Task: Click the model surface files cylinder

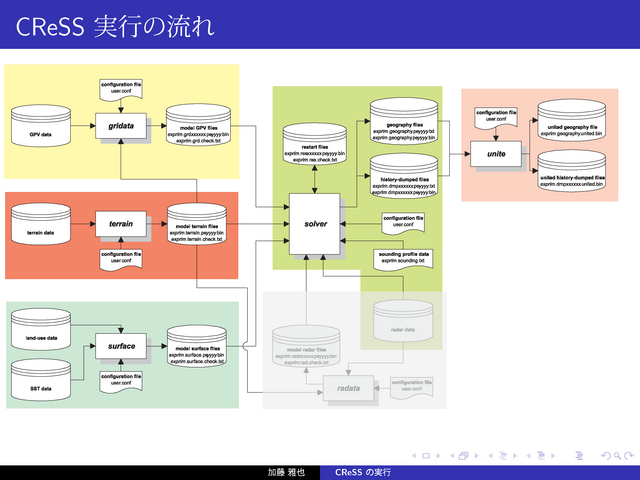Action: click(197, 346)
